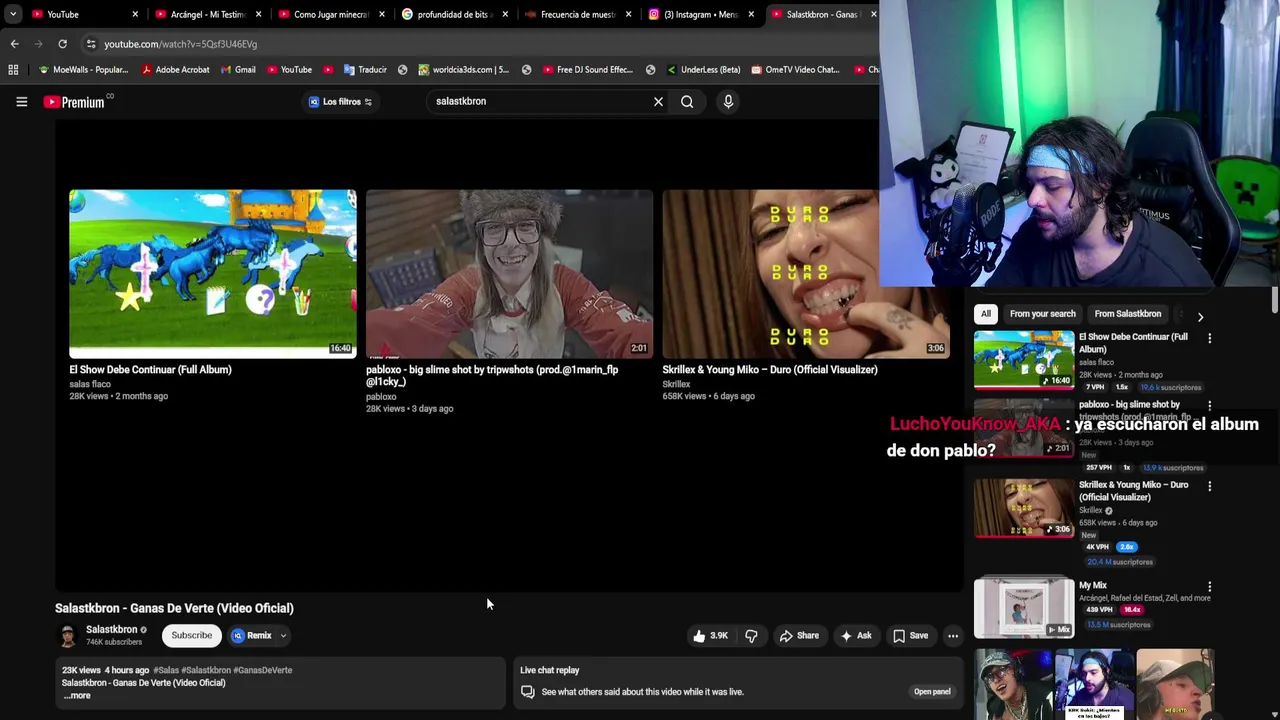This screenshot has width=1280, height=720.
Task: Open site information icon in address bar
Action: 90,44
